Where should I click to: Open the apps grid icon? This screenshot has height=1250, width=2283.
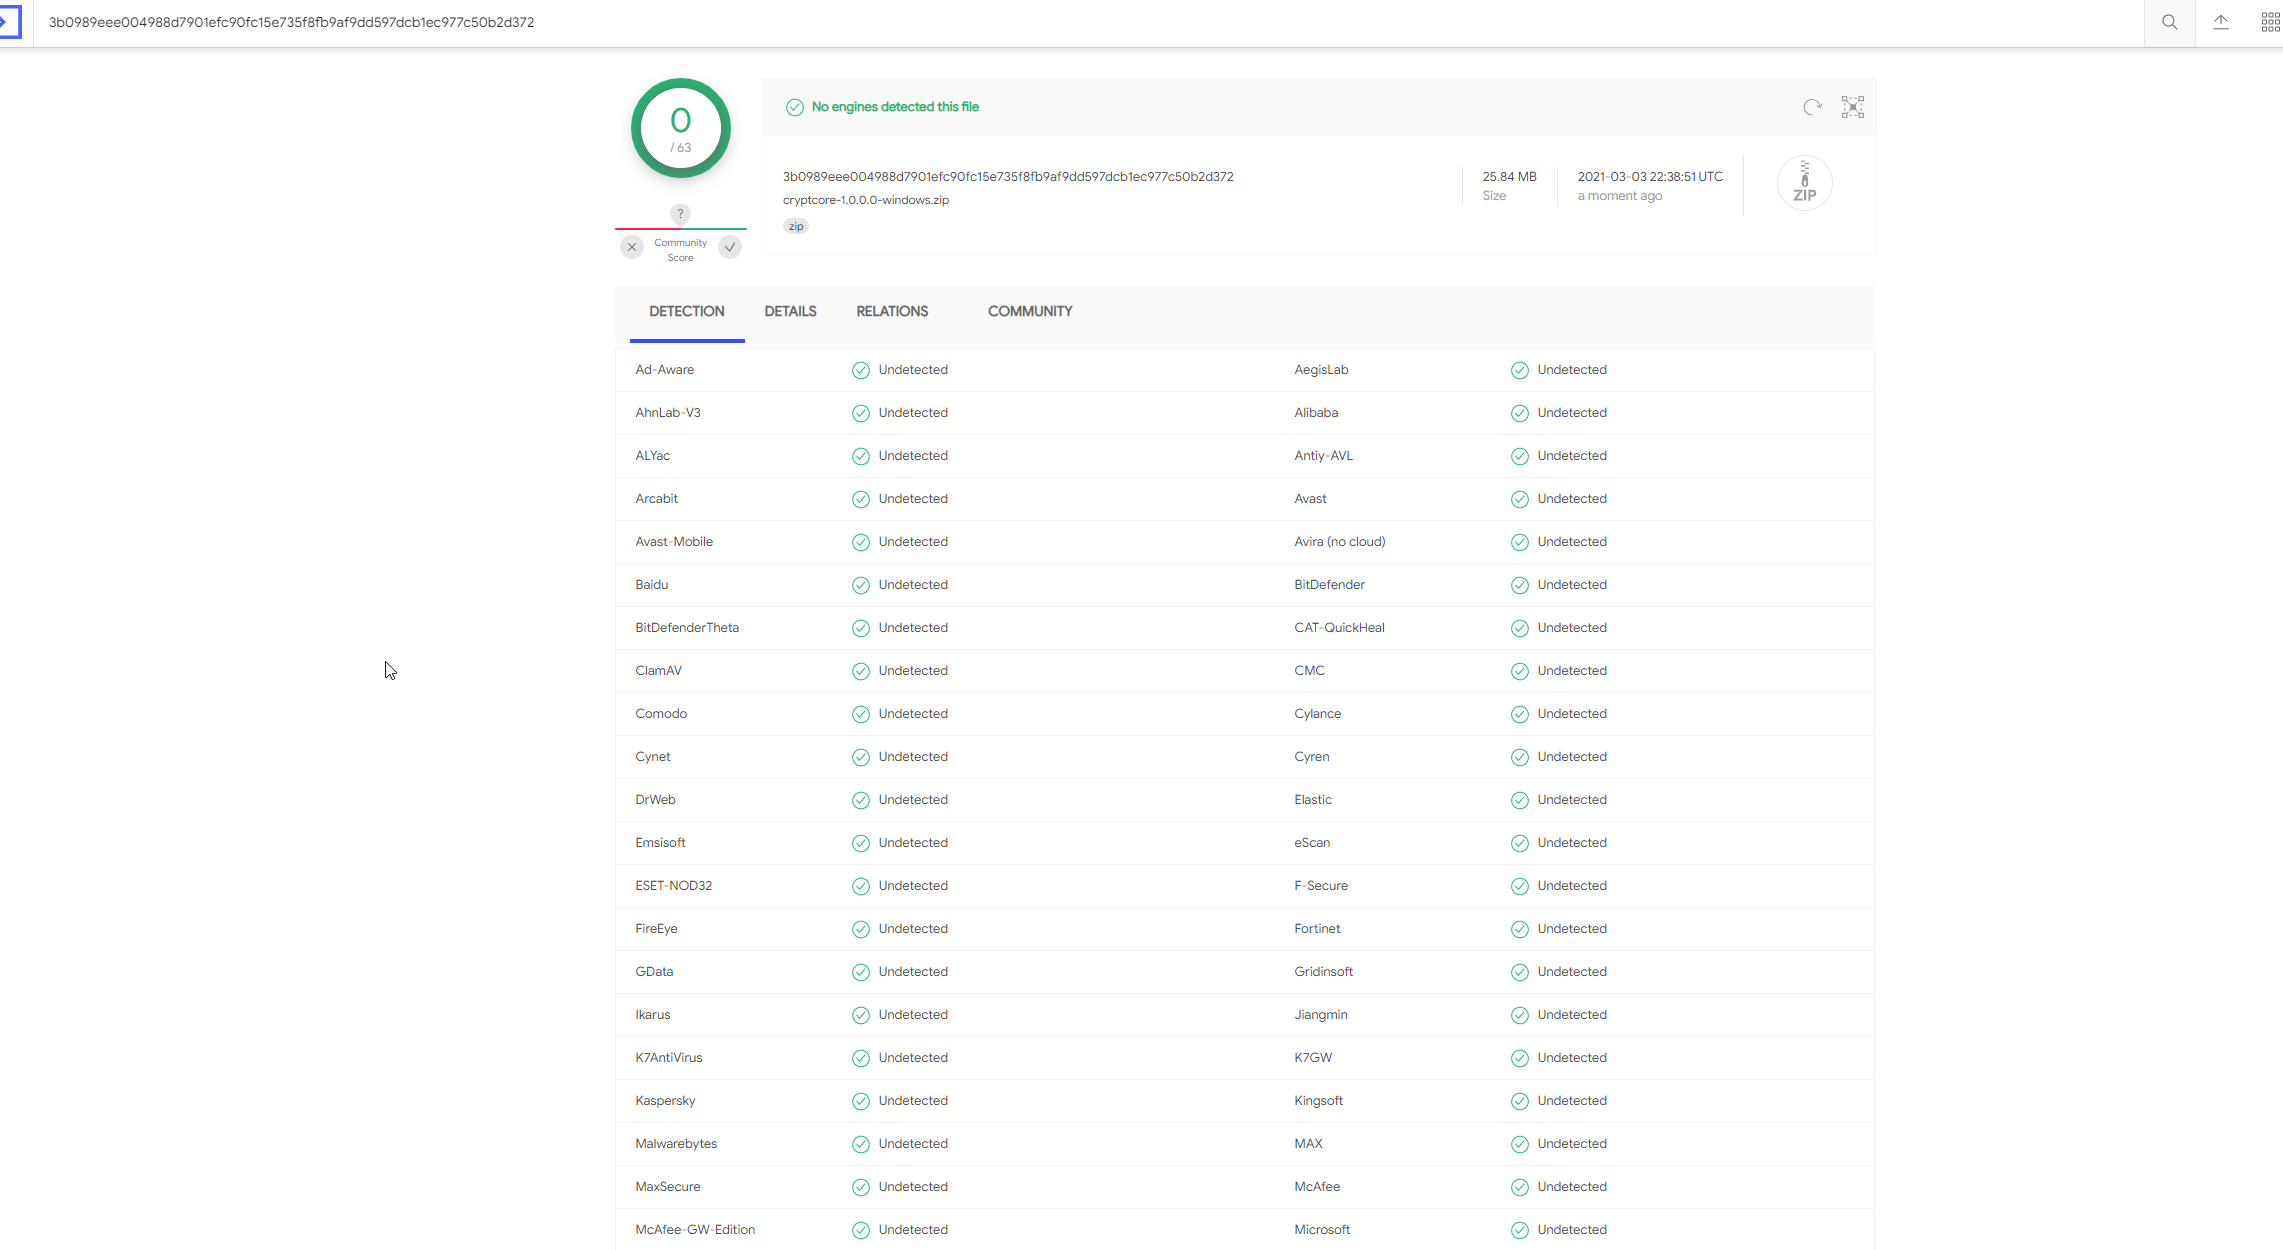tap(2270, 22)
